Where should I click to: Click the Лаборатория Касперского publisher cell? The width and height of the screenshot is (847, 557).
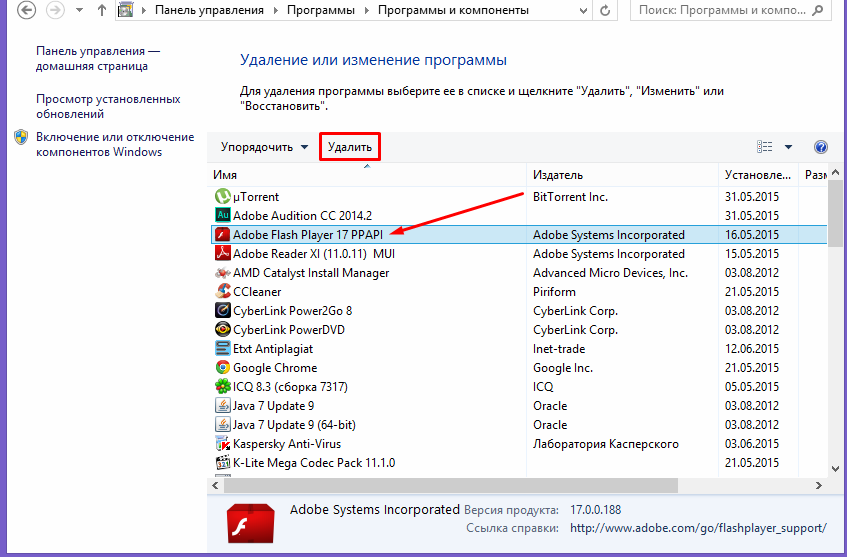606,444
